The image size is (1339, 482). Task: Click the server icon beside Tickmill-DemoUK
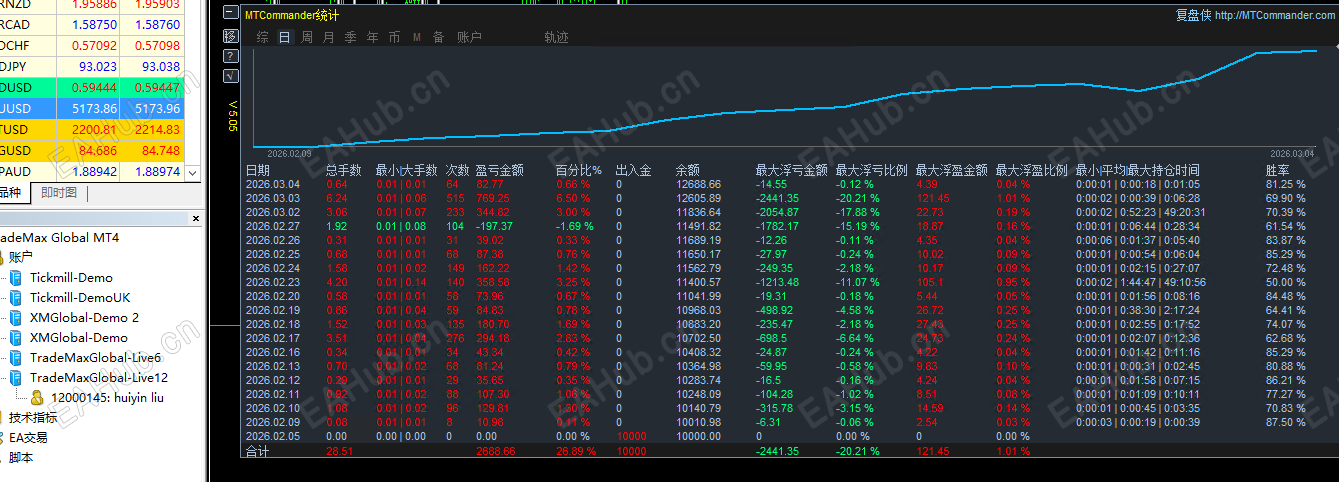[16, 297]
